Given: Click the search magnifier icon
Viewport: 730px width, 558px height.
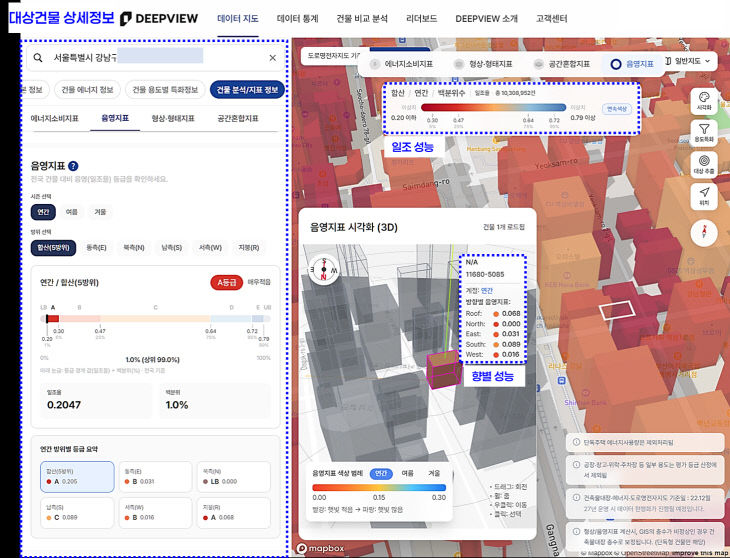Looking at the screenshot, I should [38, 58].
